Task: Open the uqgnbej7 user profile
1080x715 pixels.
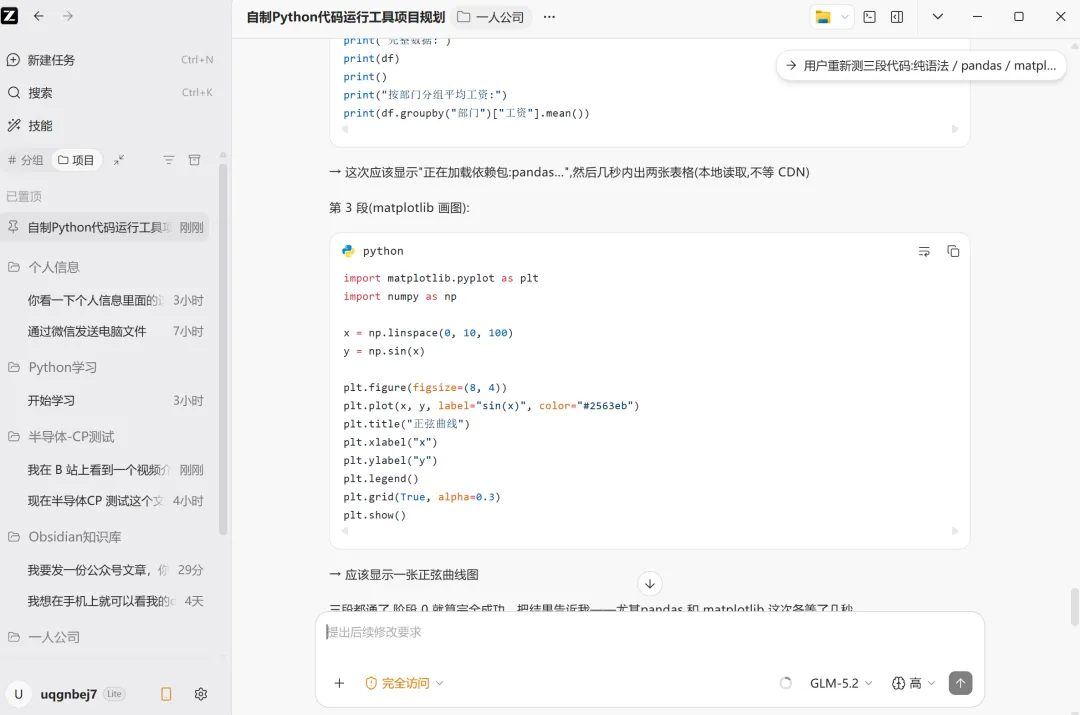Action: (68, 694)
